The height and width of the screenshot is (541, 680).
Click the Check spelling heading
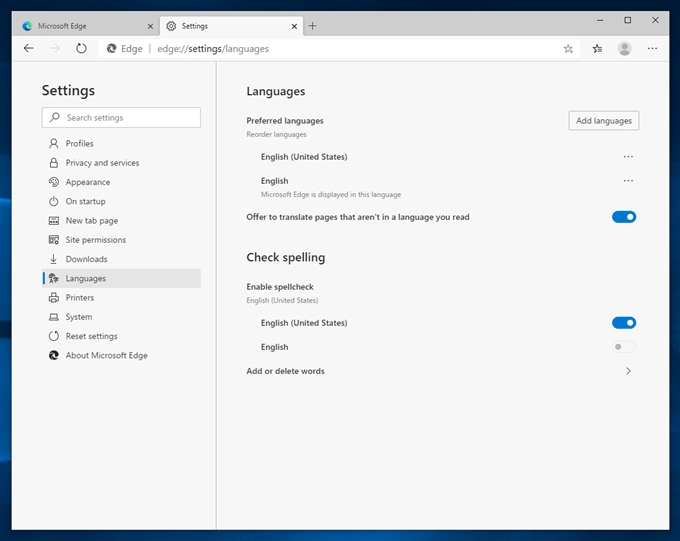point(285,257)
